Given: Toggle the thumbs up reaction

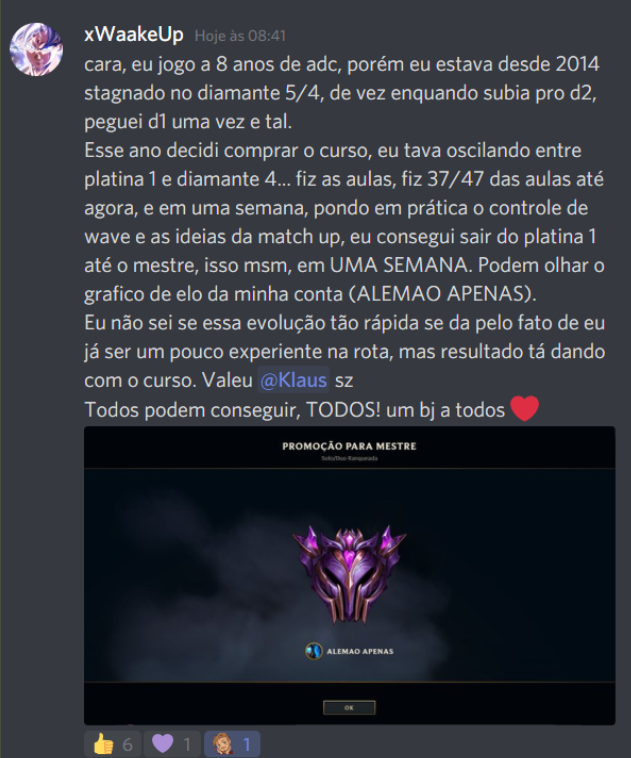Looking at the screenshot, I should [113, 744].
